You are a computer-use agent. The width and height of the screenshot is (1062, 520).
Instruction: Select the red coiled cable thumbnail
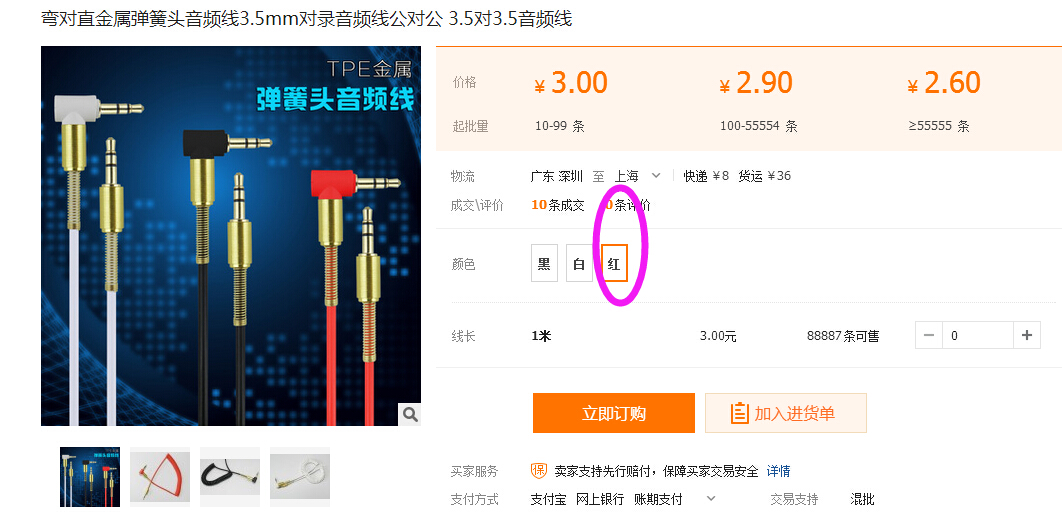pyautogui.click(x=160, y=477)
